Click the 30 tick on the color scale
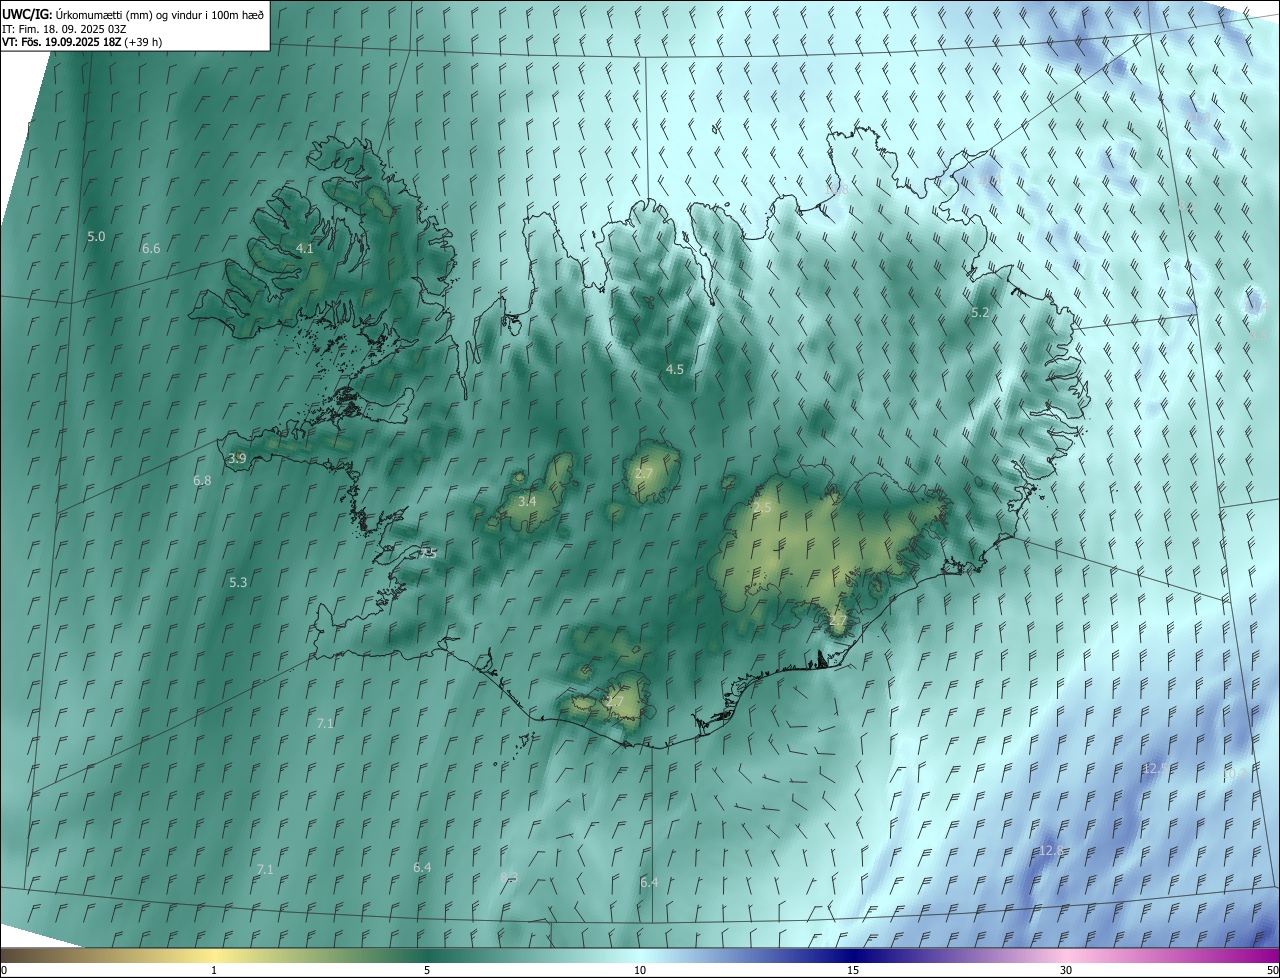 (x=1066, y=970)
